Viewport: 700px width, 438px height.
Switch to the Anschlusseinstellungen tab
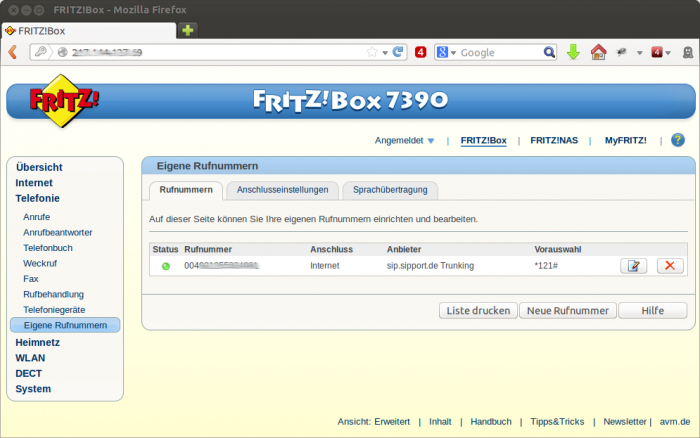pos(281,190)
